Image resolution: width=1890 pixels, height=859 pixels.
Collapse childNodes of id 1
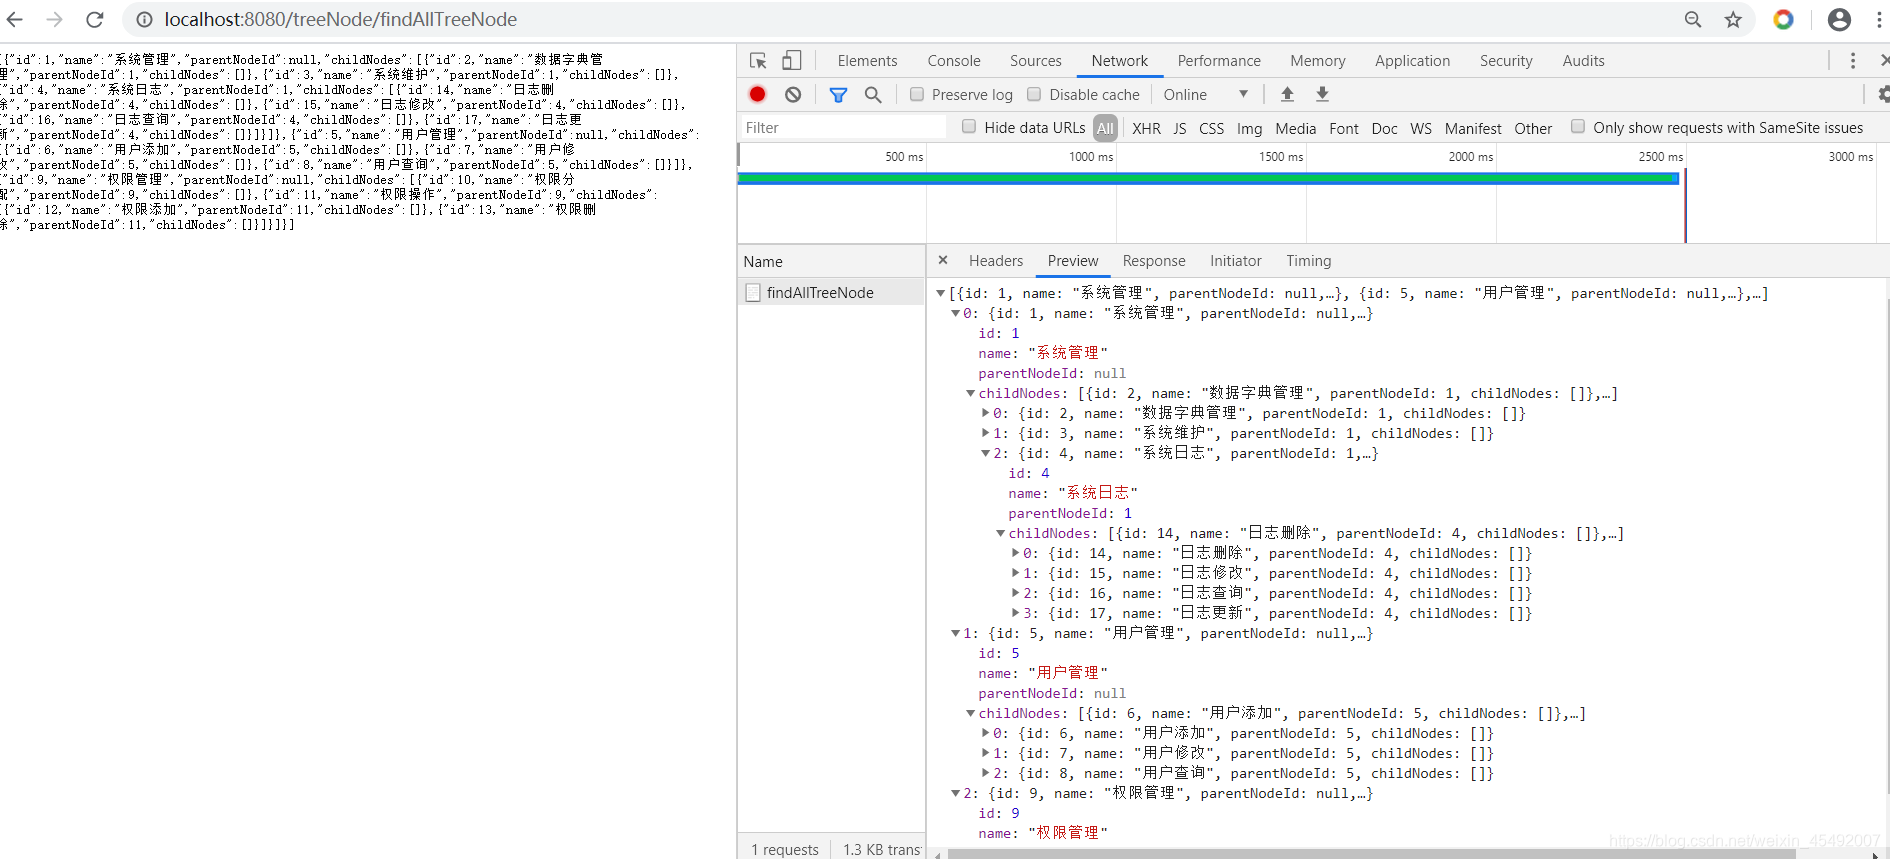point(970,393)
